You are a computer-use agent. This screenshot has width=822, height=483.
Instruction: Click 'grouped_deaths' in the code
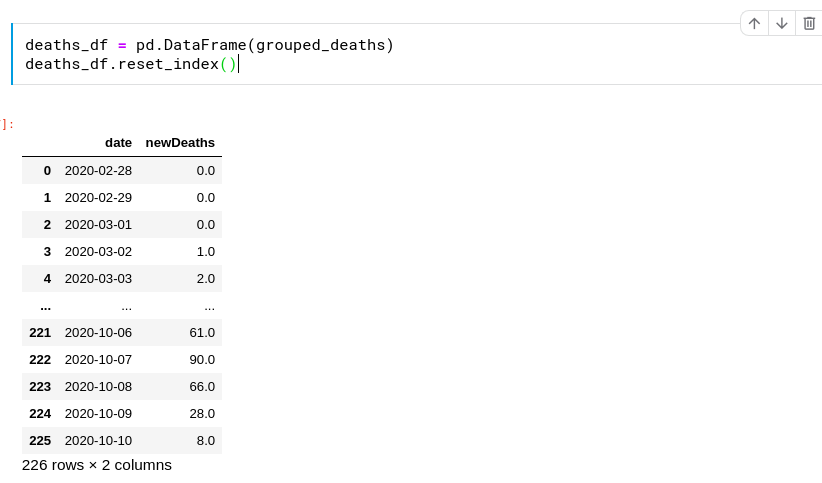(320, 45)
